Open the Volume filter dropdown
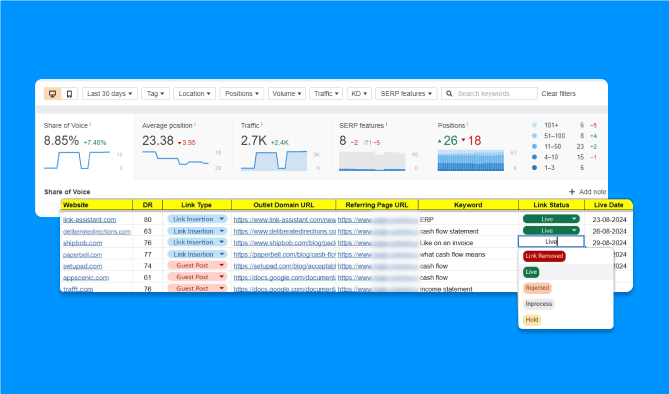Viewport: 669px width, 394px height. (x=287, y=93)
